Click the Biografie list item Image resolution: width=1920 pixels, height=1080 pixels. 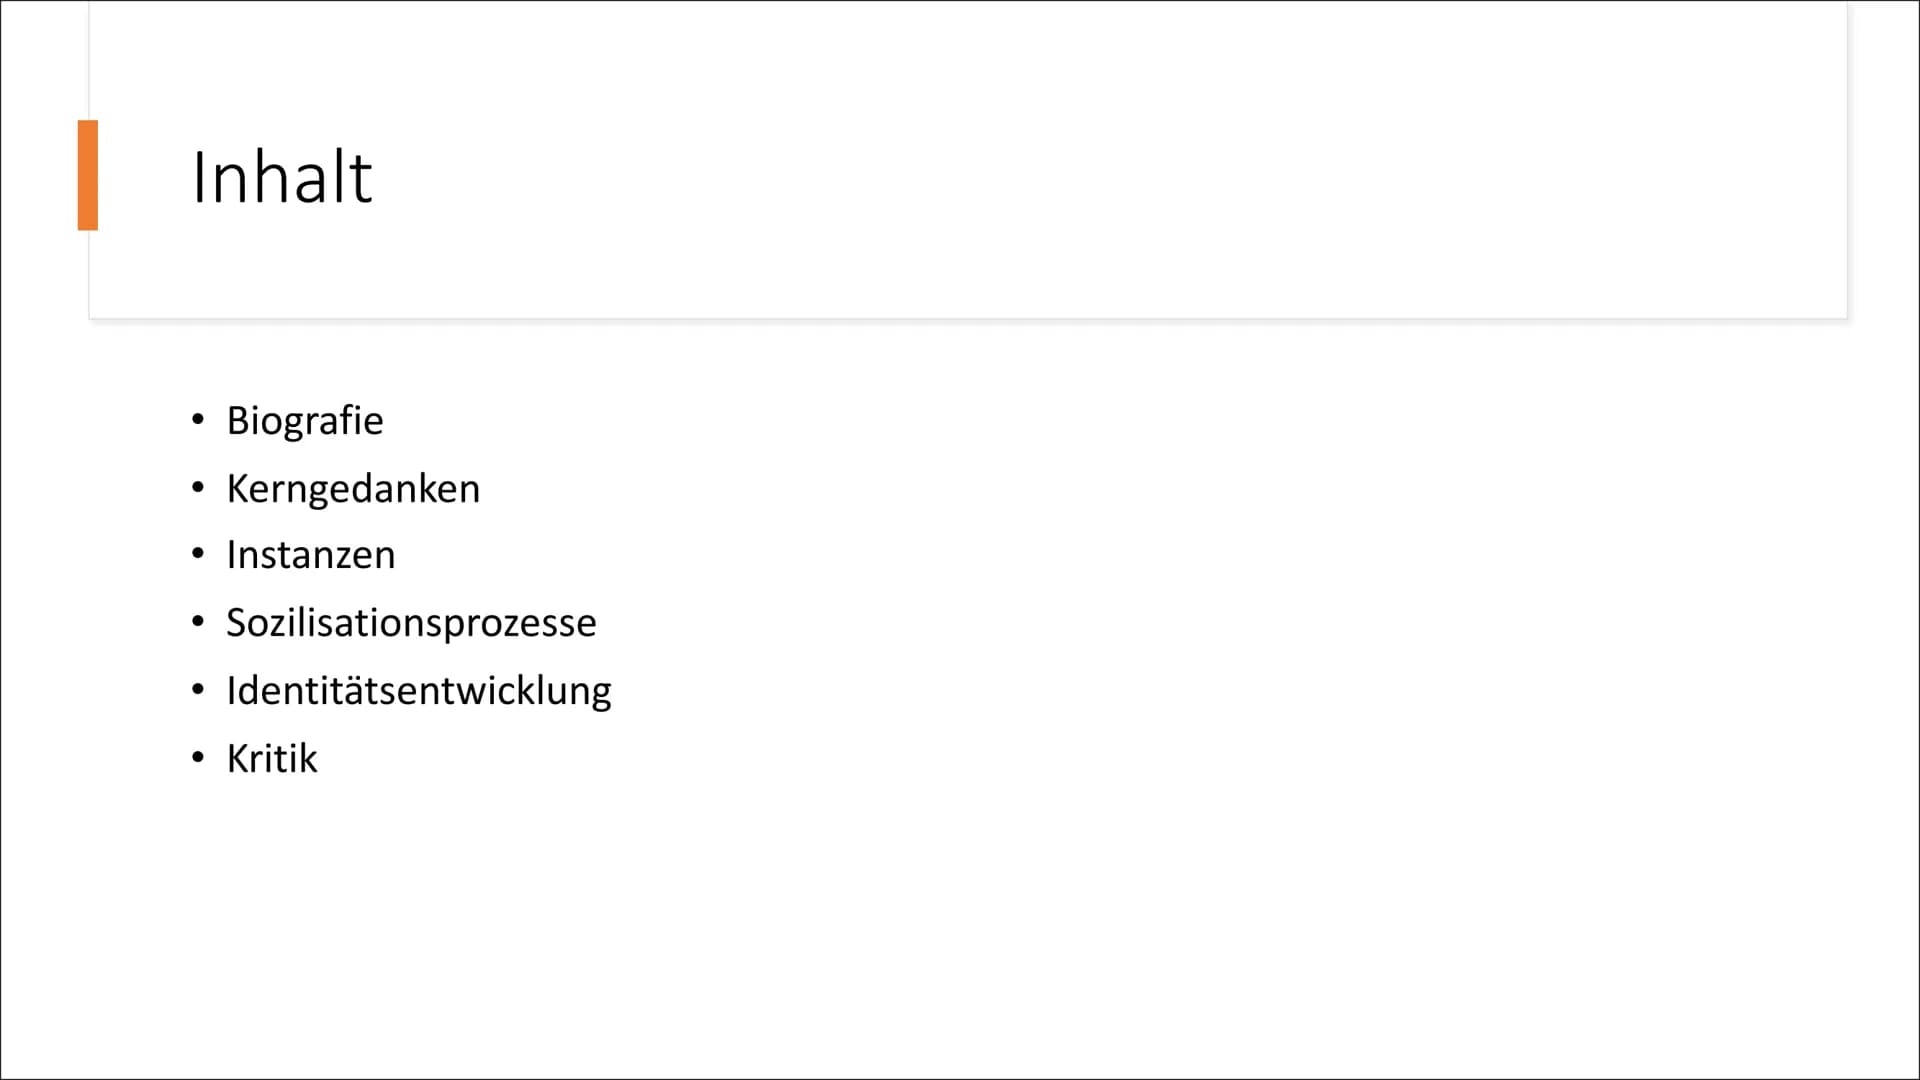[x=305, y=421]
